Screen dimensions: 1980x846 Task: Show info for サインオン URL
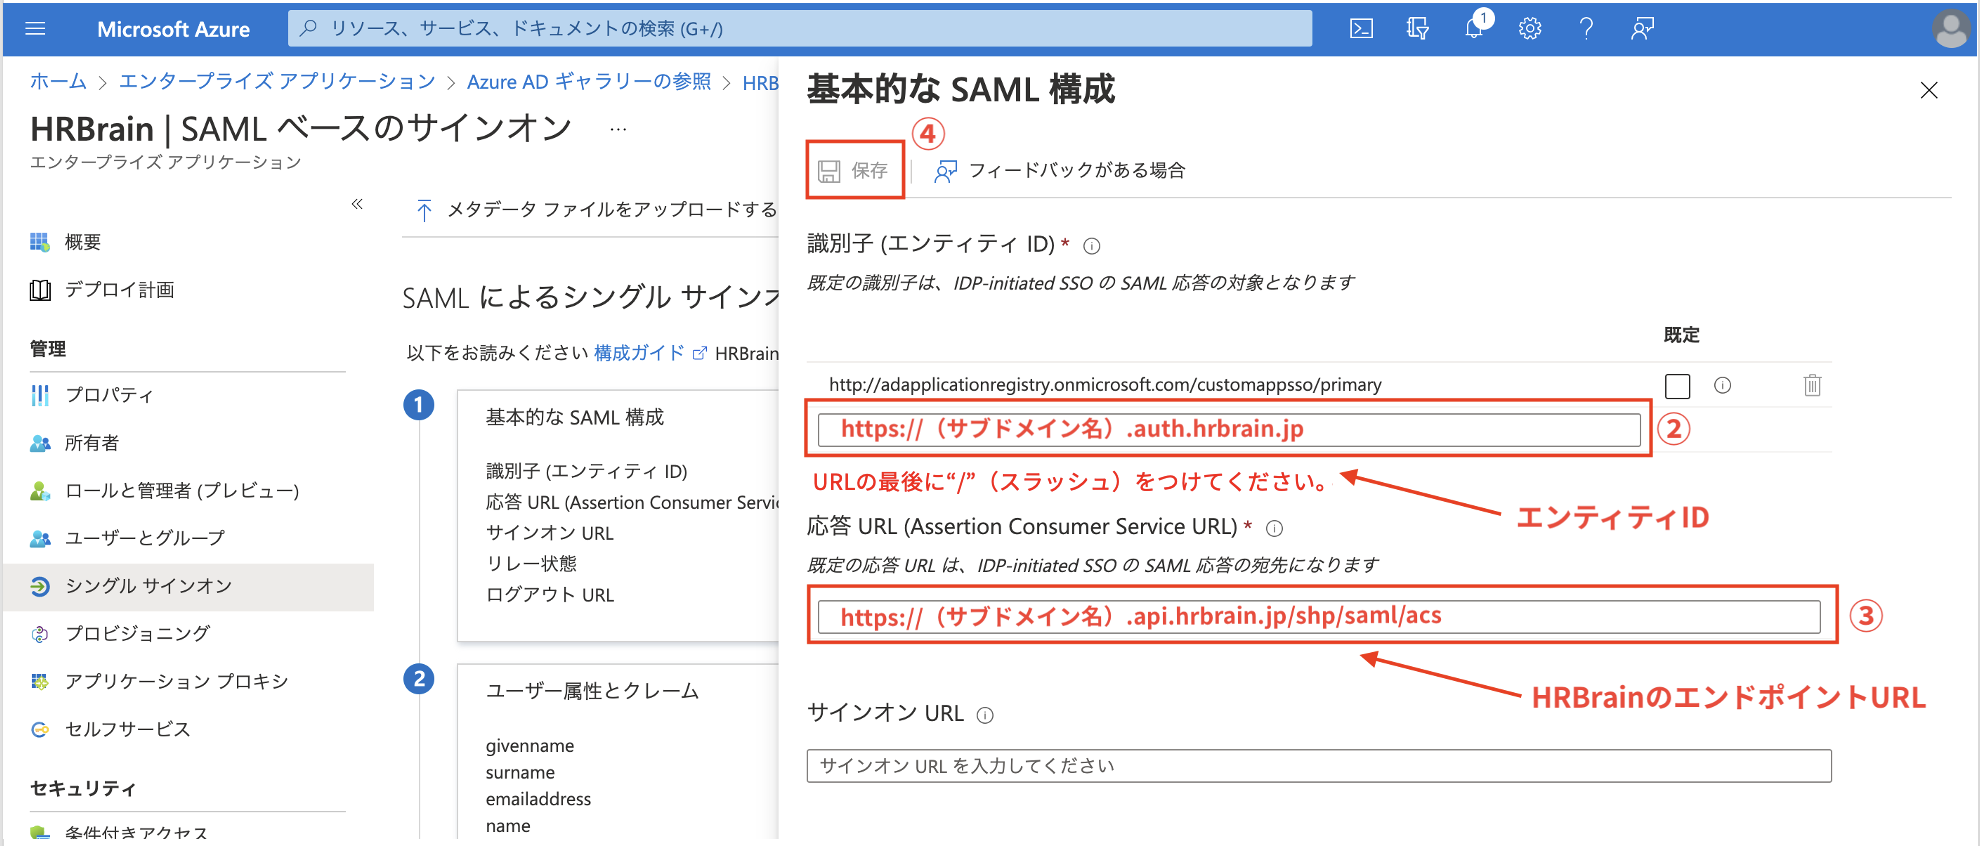[x=985, y=715]
